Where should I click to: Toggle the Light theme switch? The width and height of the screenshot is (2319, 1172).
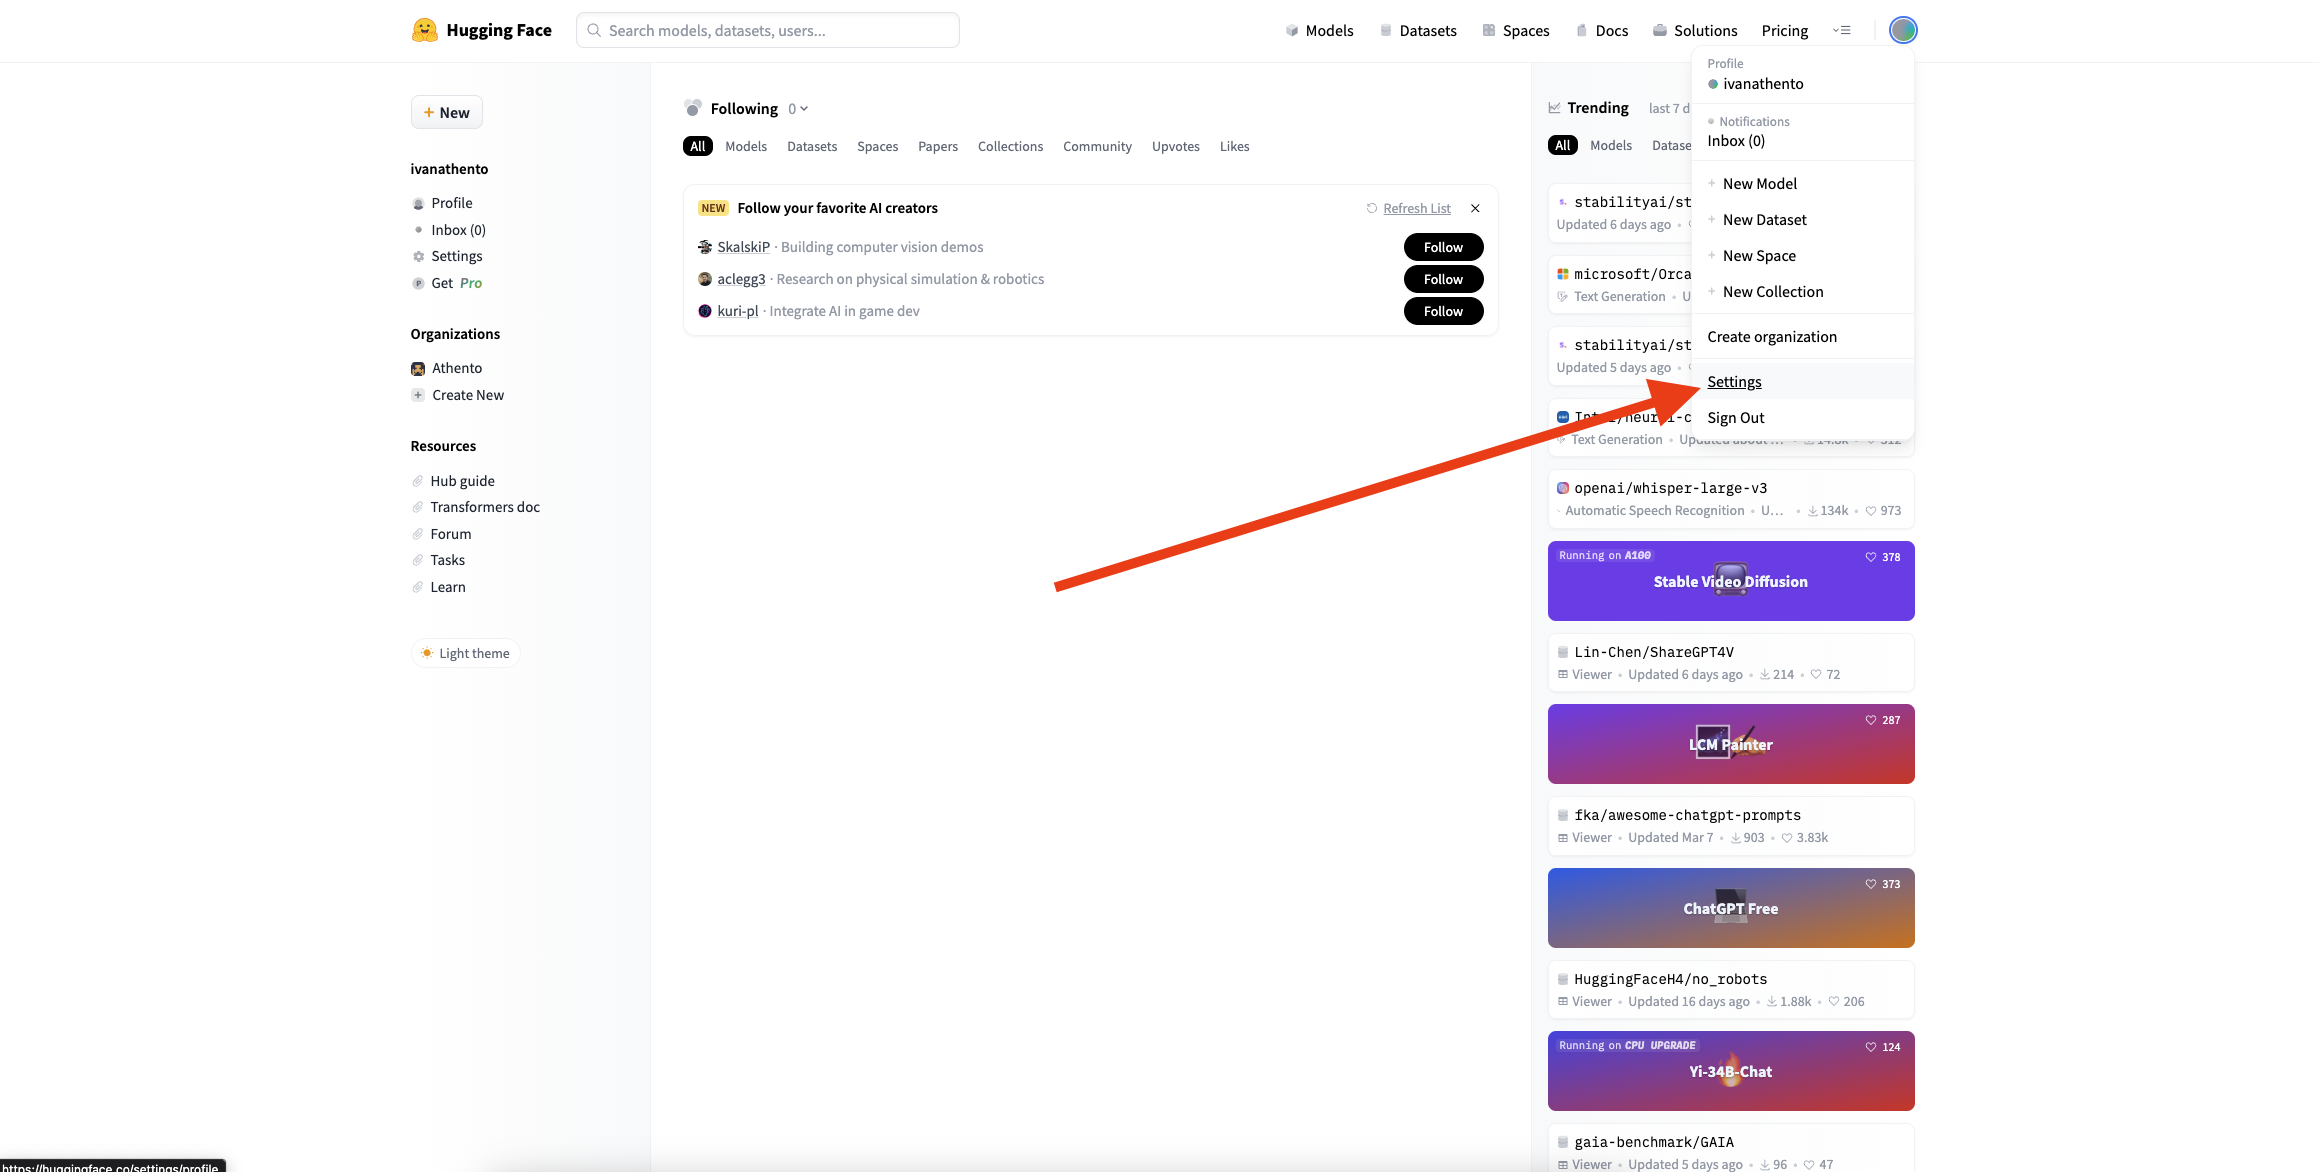(466, 653)
